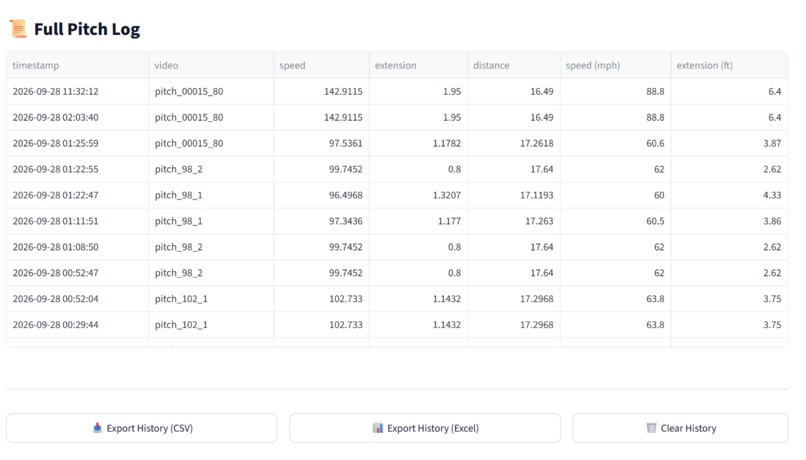
Task: Click the chart icon on Excel export
Action: 378,428
